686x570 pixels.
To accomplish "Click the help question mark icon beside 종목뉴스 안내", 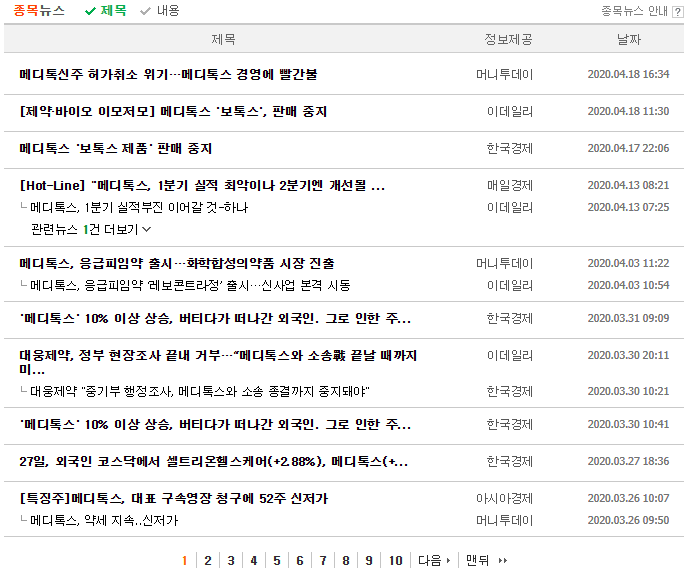I will pos(676,12).
